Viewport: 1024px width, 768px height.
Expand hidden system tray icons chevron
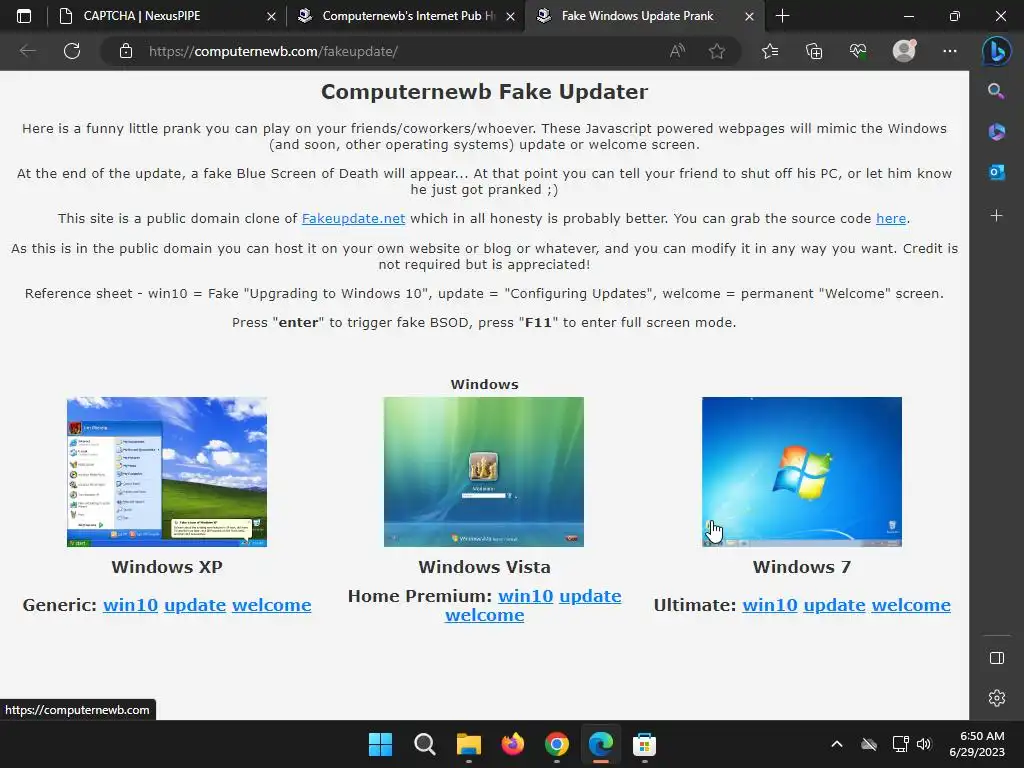[x=837, y=744]
